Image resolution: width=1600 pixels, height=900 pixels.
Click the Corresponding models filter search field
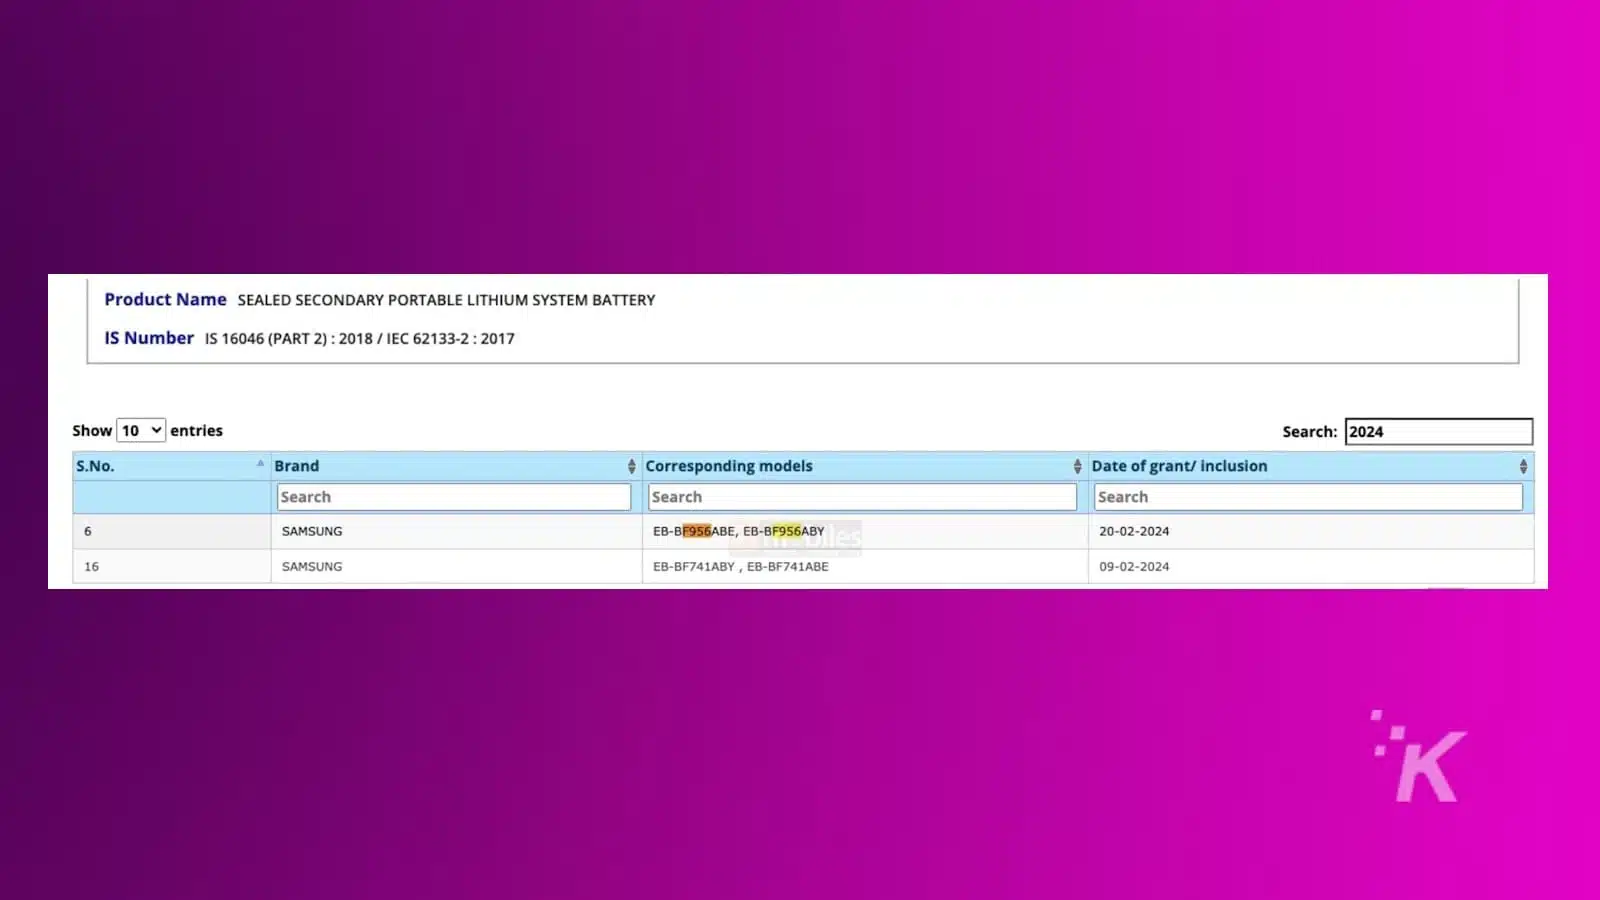coord(862,497)
